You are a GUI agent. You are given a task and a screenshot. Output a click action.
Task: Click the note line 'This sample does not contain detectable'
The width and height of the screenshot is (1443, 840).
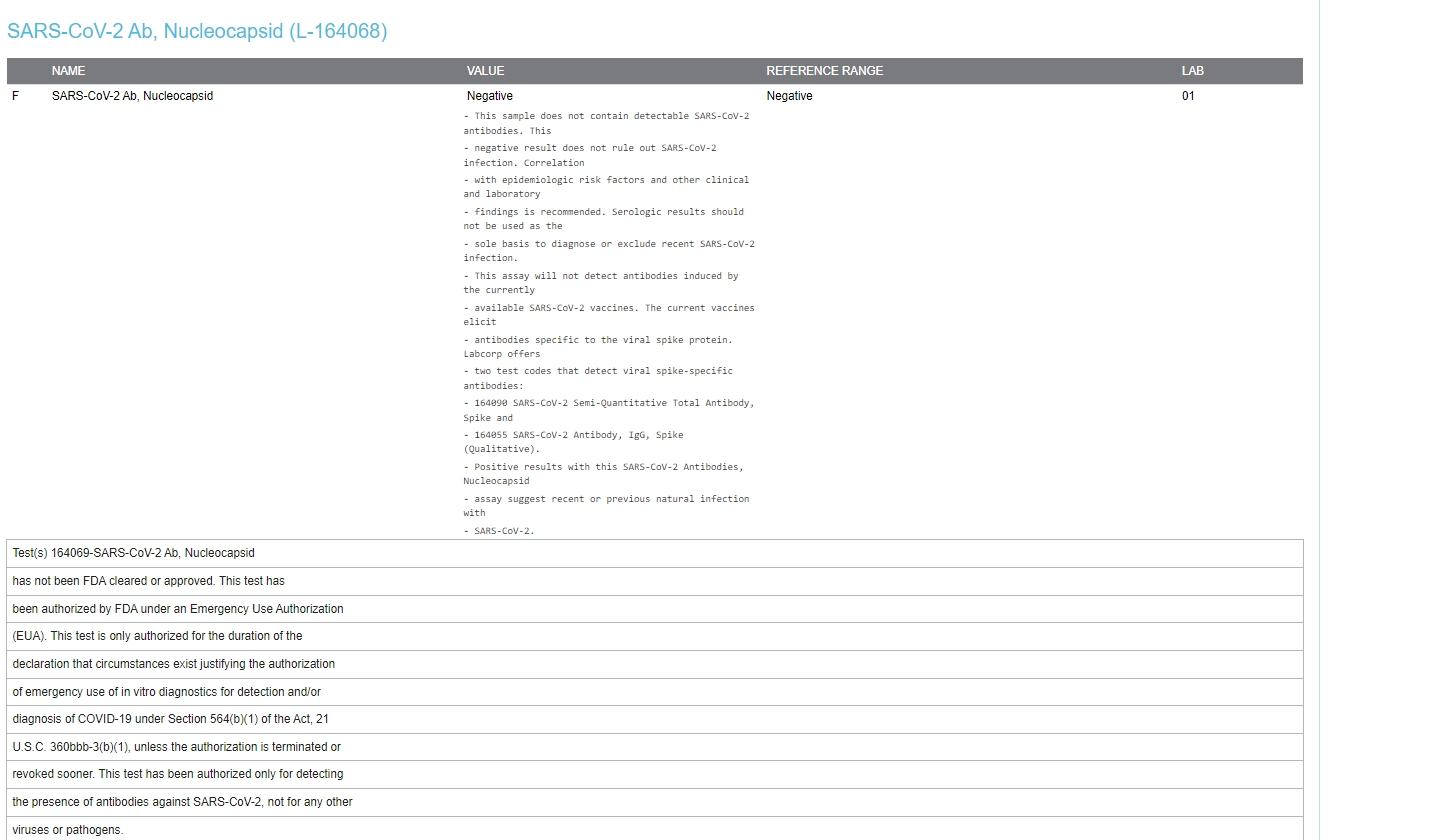tap(606, 123)
